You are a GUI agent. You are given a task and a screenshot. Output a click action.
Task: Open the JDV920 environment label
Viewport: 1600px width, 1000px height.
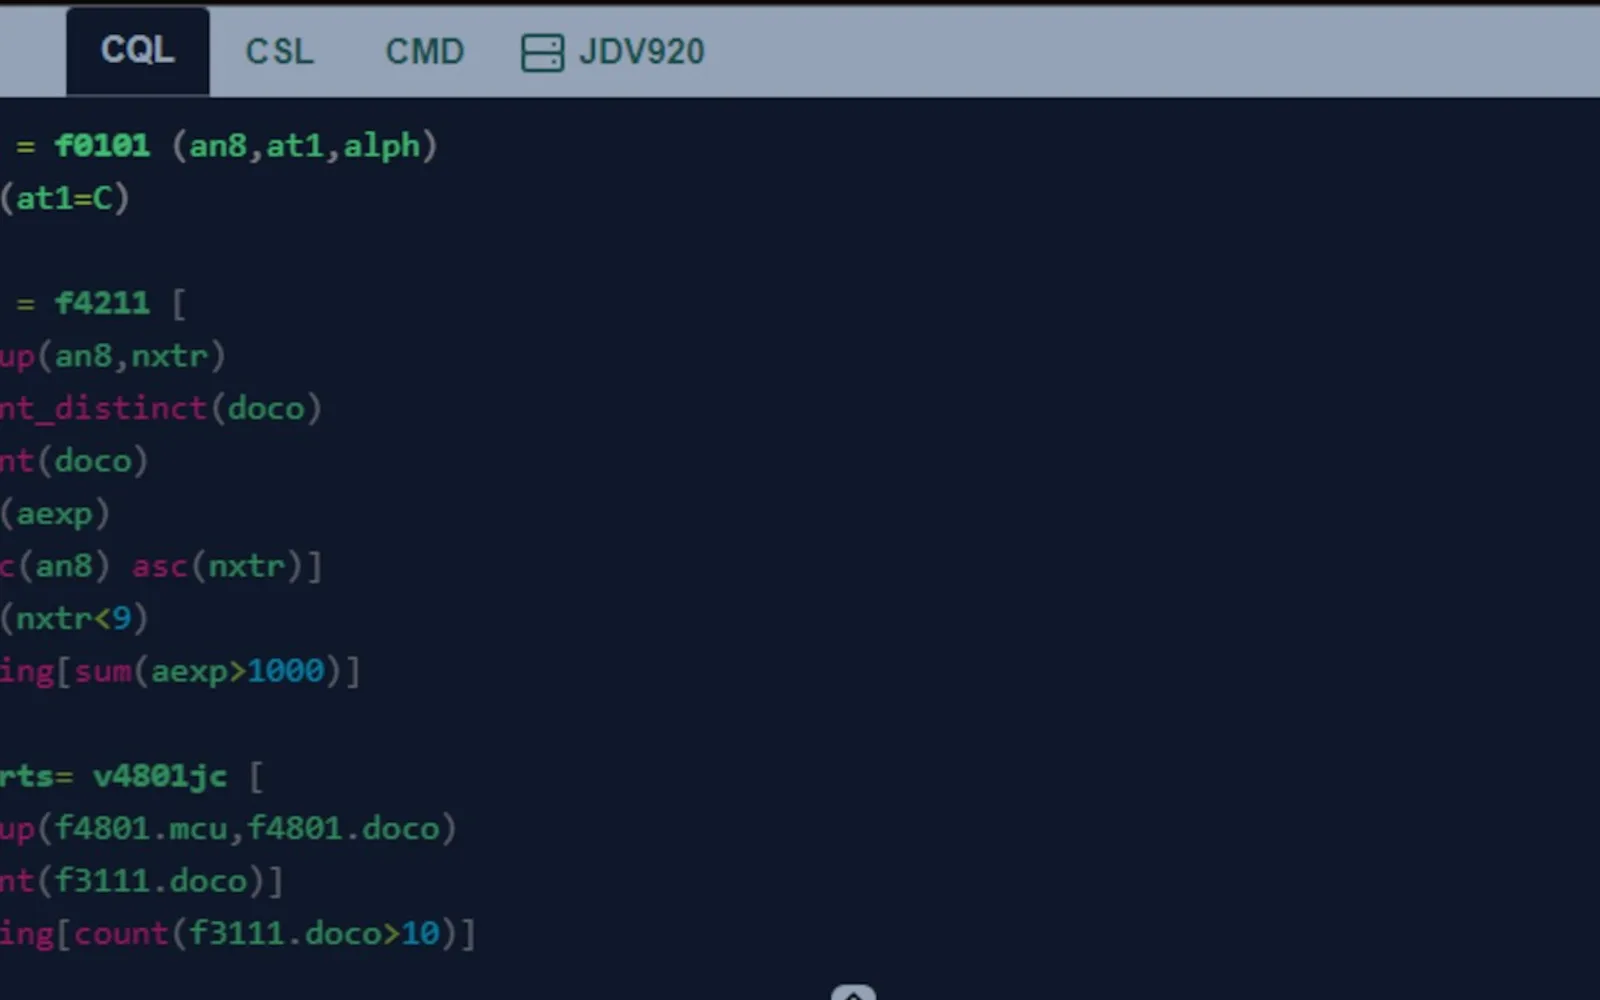642,51
